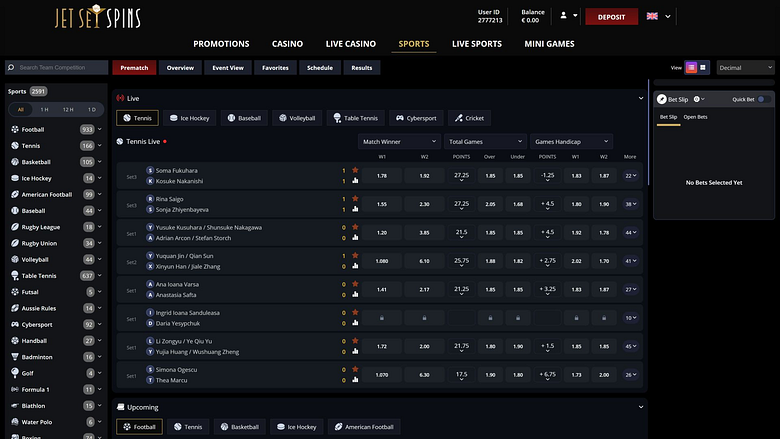Open the Games Handicap dropdown
This screenshot has height=439, width=780.
coord(571,142)
